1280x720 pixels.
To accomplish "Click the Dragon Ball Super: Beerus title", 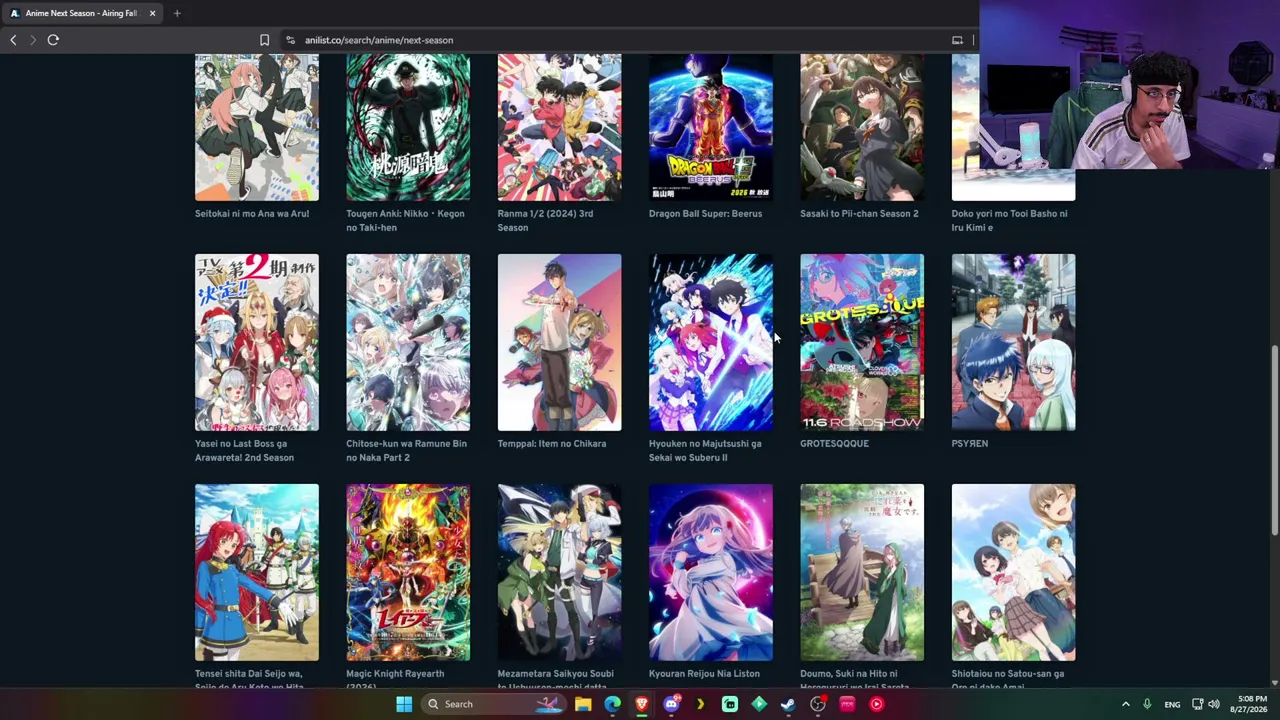I will (705, 213).
